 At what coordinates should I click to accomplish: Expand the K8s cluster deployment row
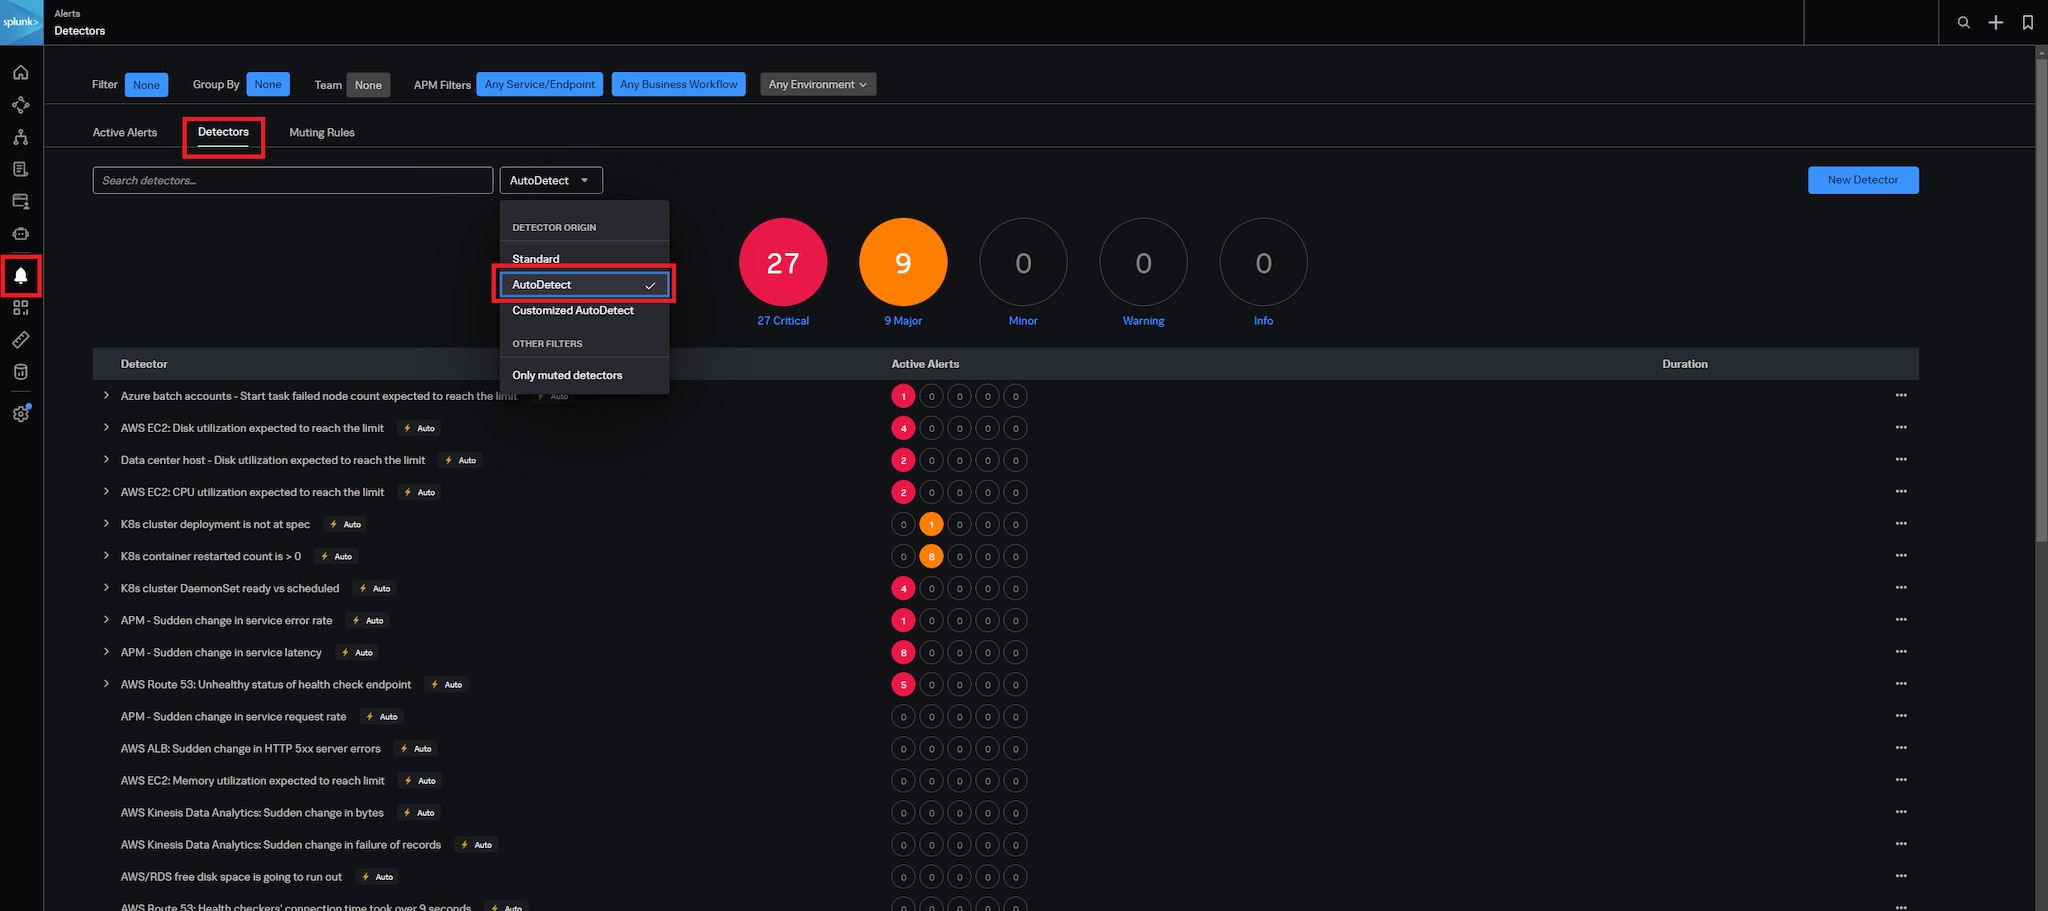point(106,524)
